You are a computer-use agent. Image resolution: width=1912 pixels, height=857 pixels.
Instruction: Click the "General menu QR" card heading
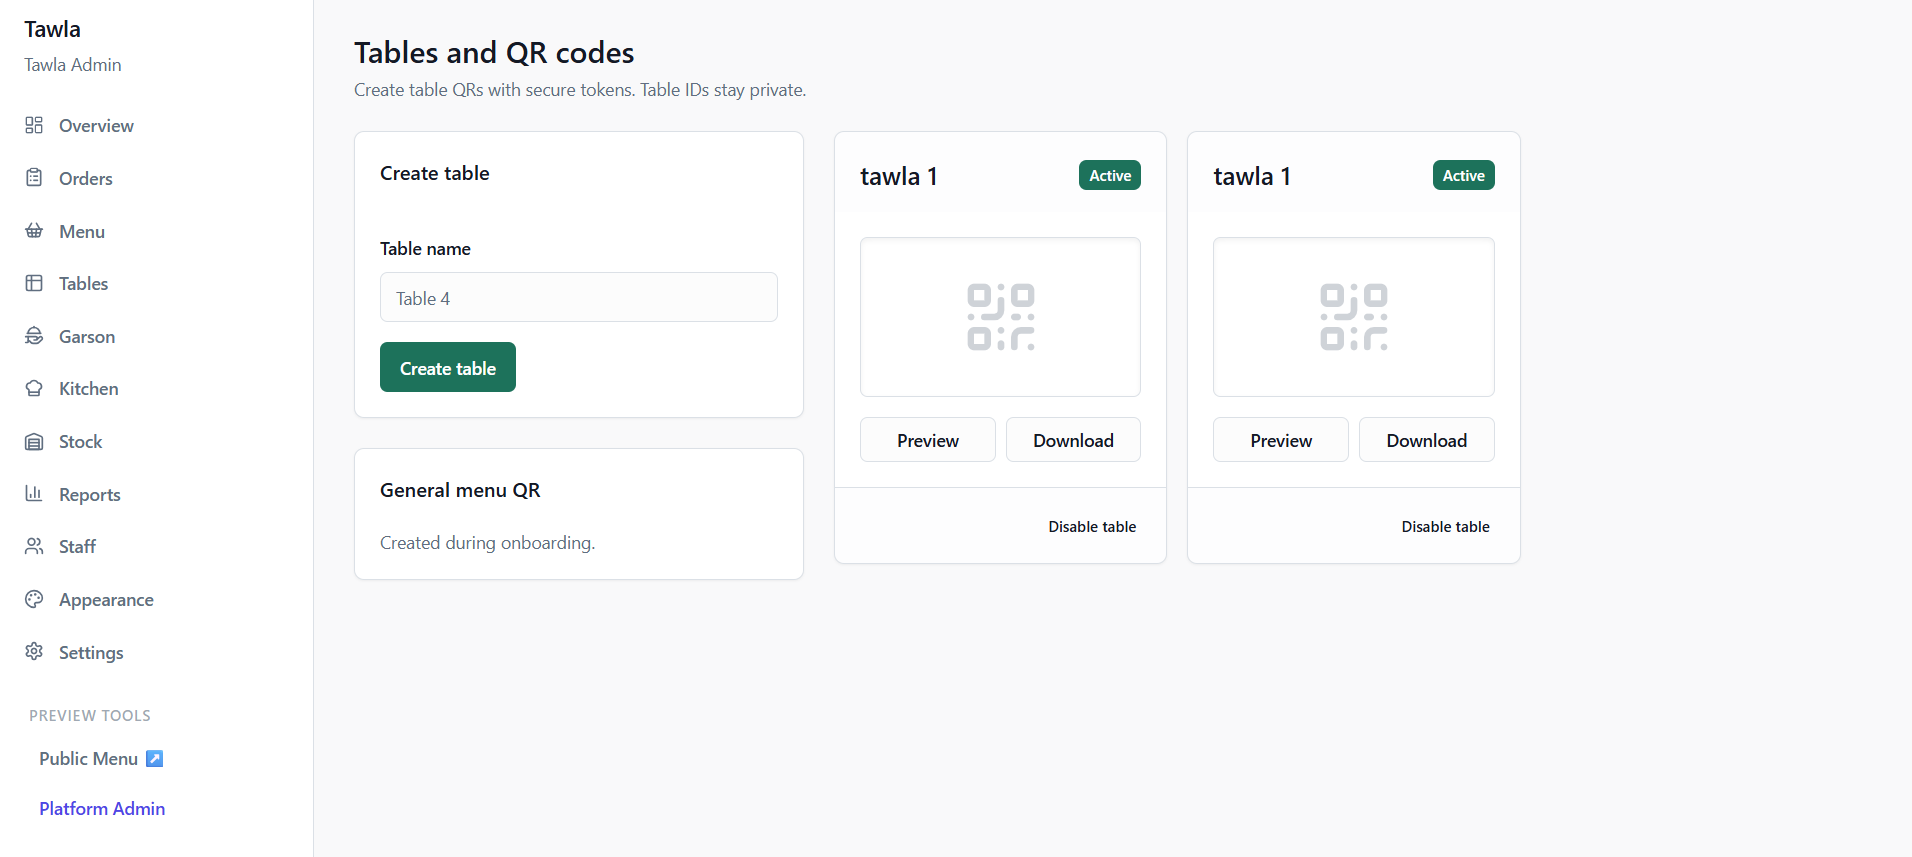[x=460, y=490]
